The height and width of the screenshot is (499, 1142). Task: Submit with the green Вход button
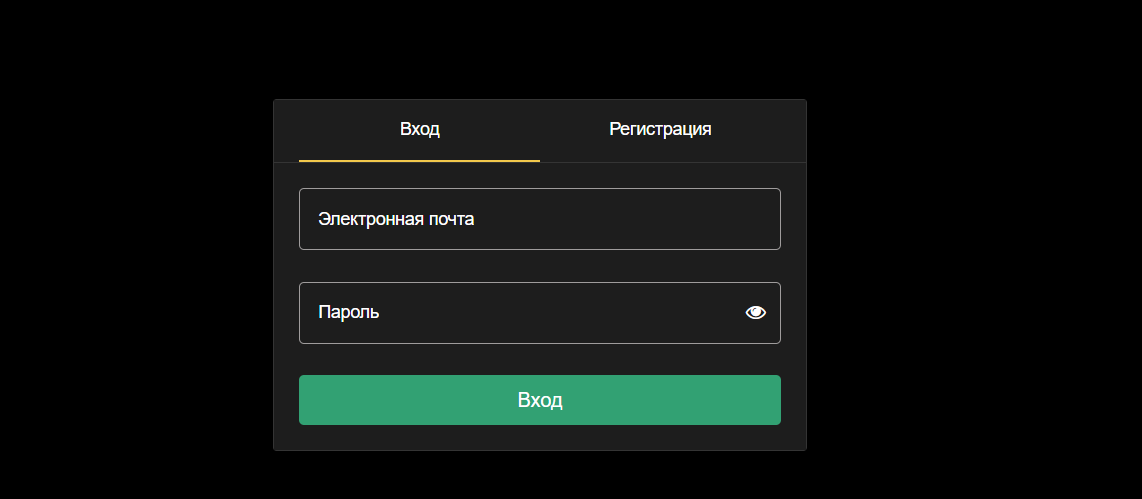click(x=540, y=400)
